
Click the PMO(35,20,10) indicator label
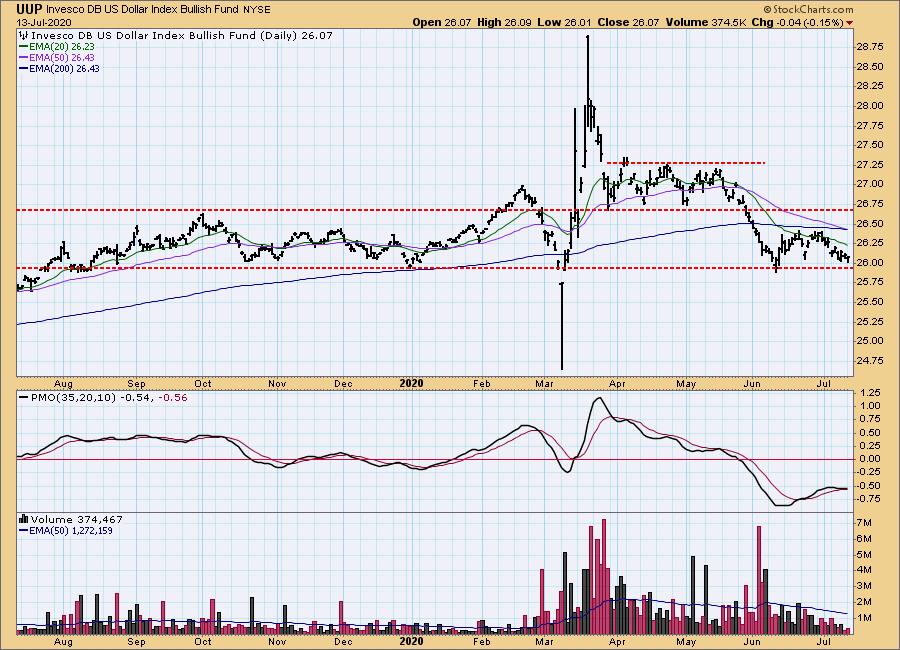pyautogui.click(x=73, y=397)
